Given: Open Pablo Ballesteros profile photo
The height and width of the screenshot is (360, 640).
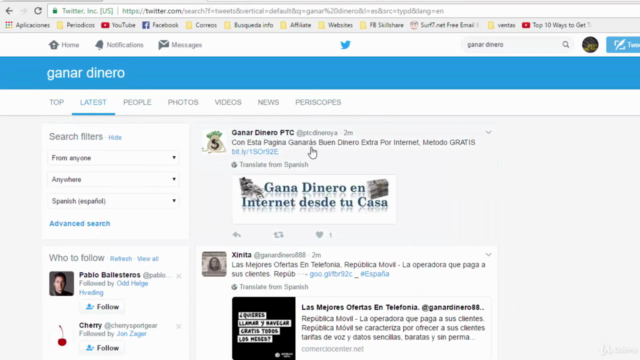Looking at the screenshot, I should [x=62, y=284].
